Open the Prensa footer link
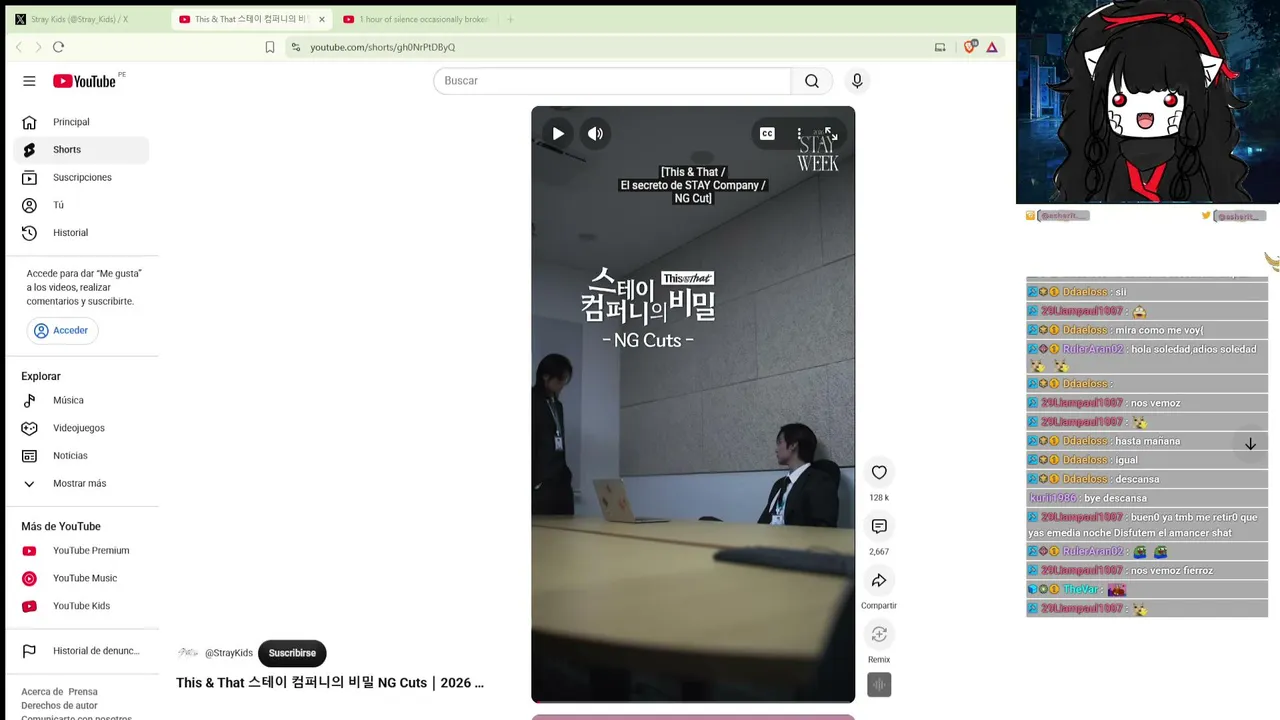 pos(83,692)
